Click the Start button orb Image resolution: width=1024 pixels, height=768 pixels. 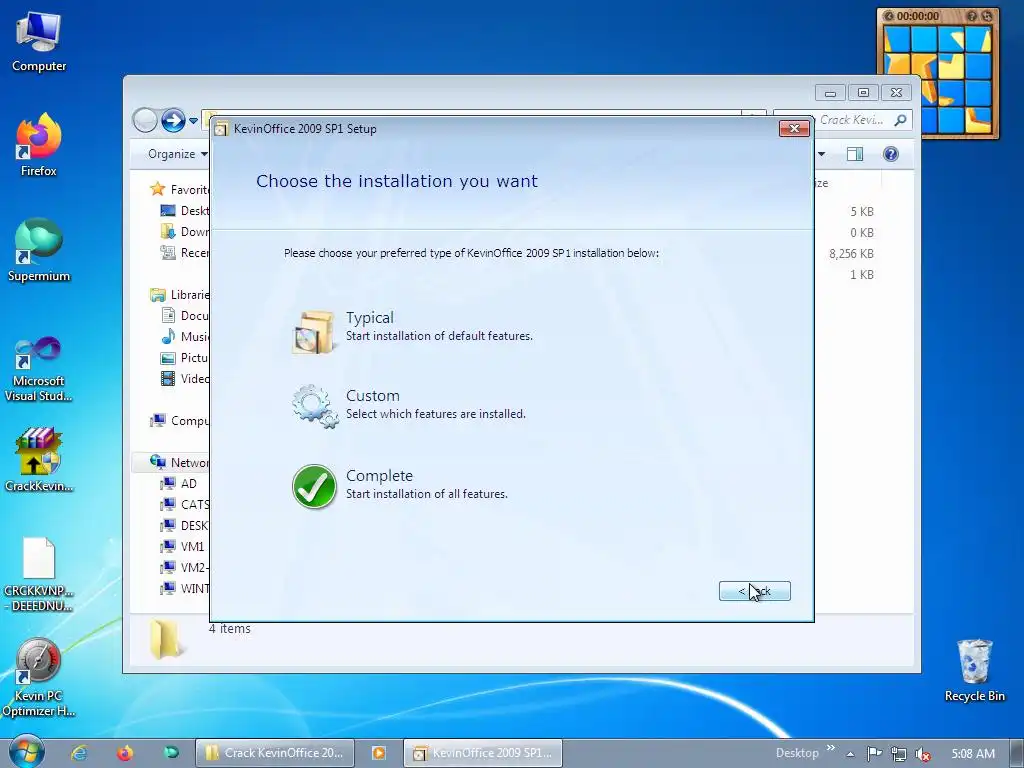click(26, 752)
